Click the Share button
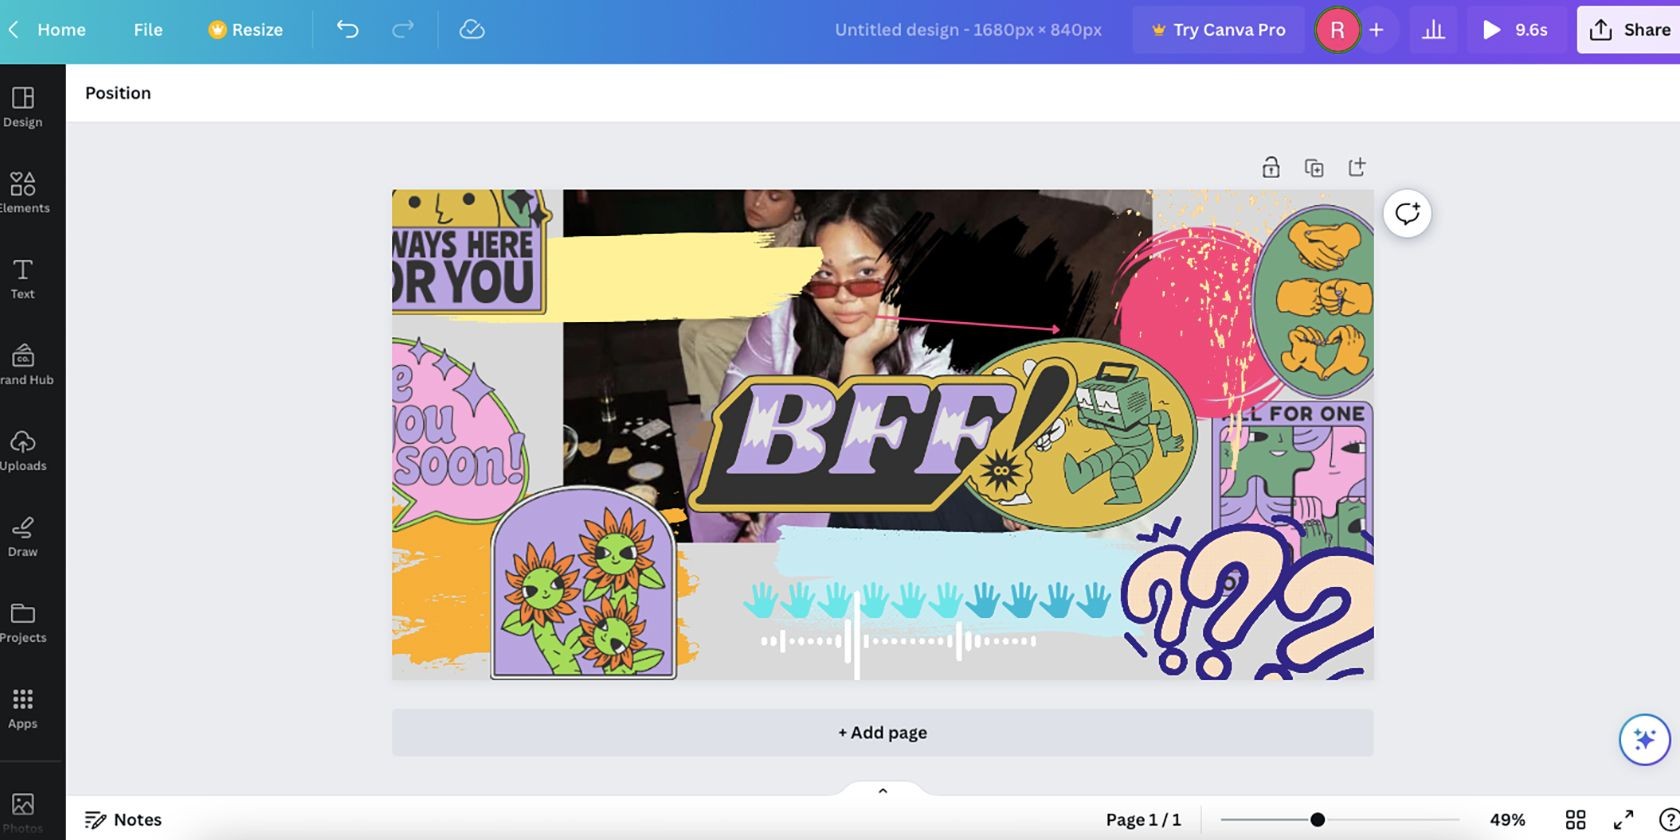Viewport: 1680px width, 840px height. click(x=1630, y=30)
